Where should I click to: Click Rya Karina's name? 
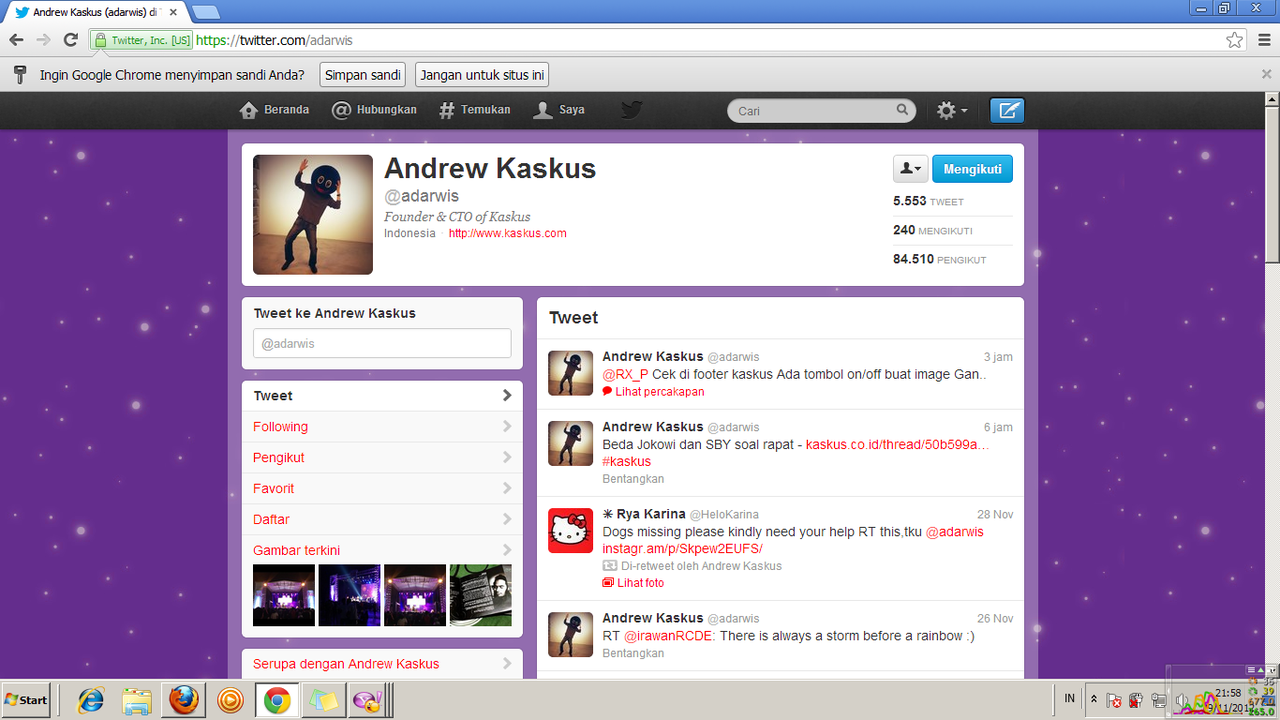[650, 514]
